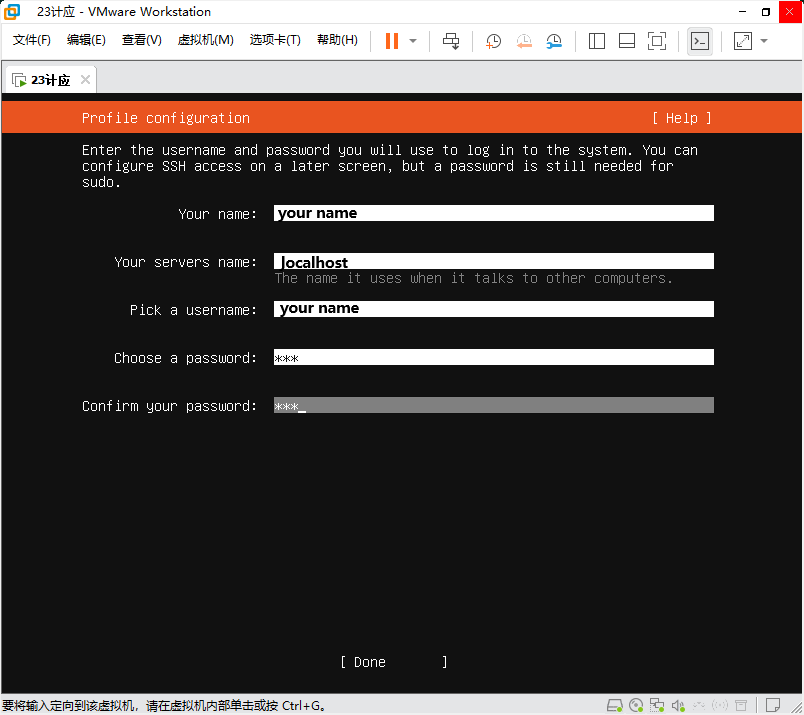Restore down the VMware window
The width and height of the screenshot is (804, 715).
[x=766, y=11]
